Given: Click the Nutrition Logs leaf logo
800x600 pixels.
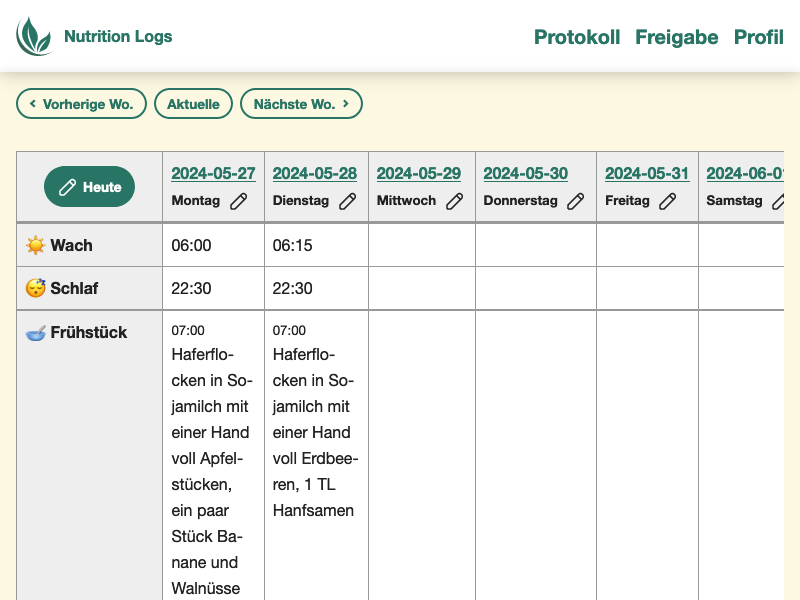Looking at the screenshot, I should pyautogui.click(x=34, y=37).
